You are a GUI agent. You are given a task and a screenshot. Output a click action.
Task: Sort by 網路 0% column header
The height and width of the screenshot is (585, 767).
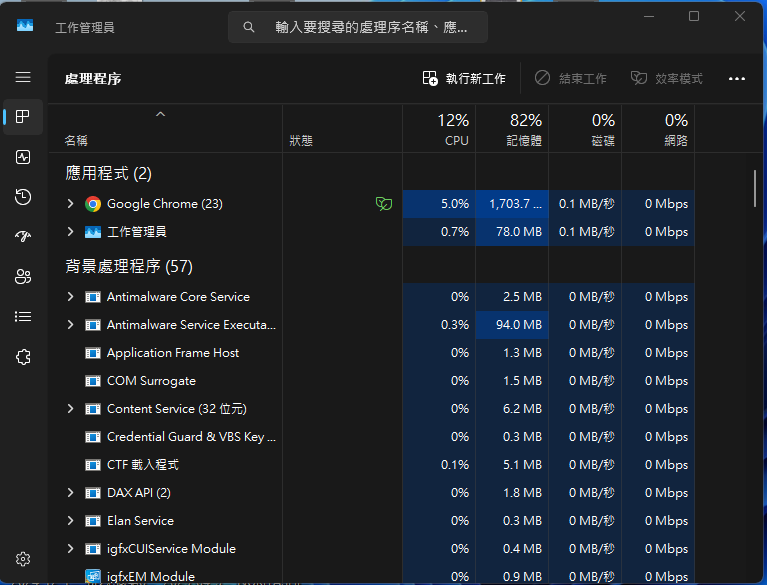click(658, 129)
